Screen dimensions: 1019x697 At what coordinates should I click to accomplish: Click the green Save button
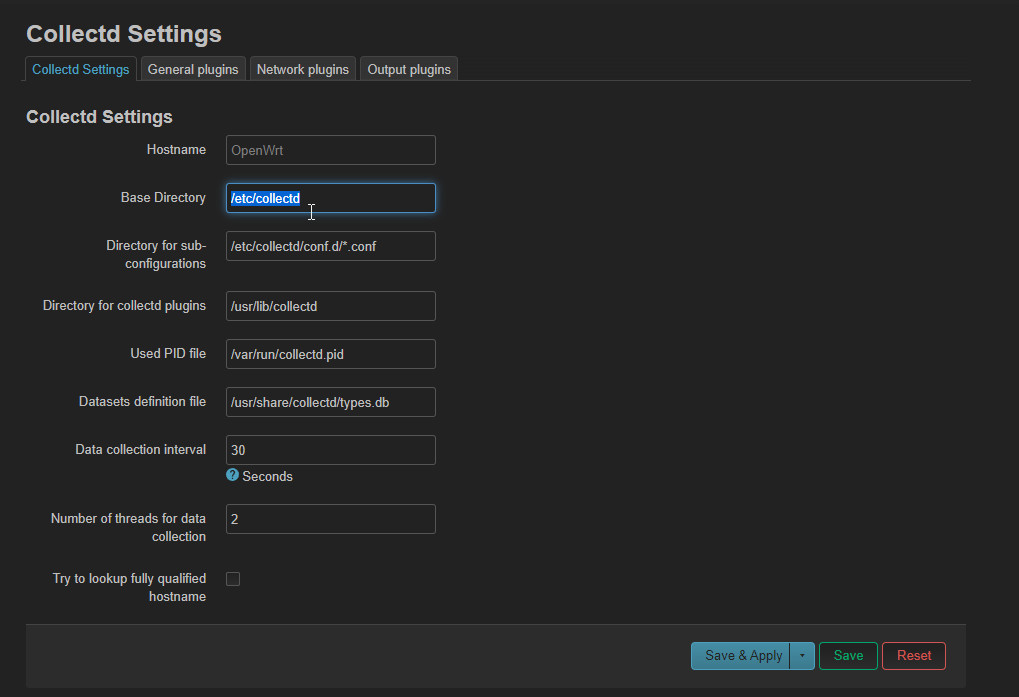(848, 656)
